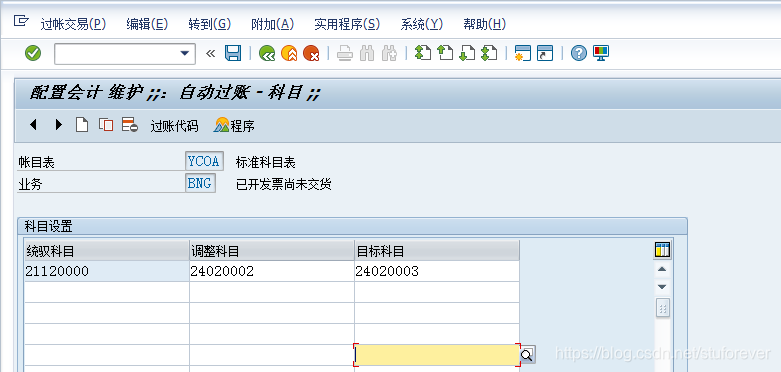Select cell 24020003
The image size is (781, 372).
(437, 271)
